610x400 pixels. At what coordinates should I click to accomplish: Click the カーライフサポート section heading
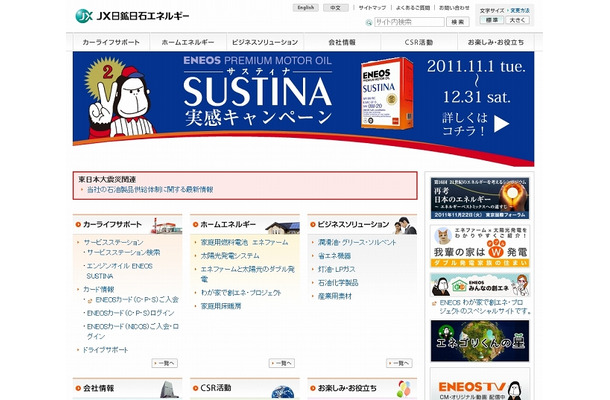(x=112, y=225)
